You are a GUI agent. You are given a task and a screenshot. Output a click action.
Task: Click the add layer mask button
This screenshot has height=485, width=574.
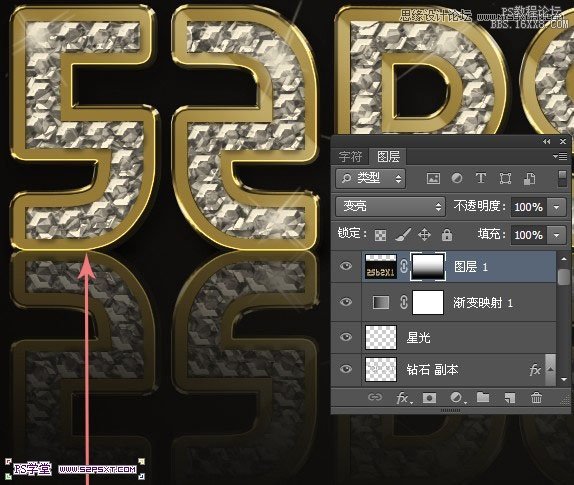click(x=429, y=398)
